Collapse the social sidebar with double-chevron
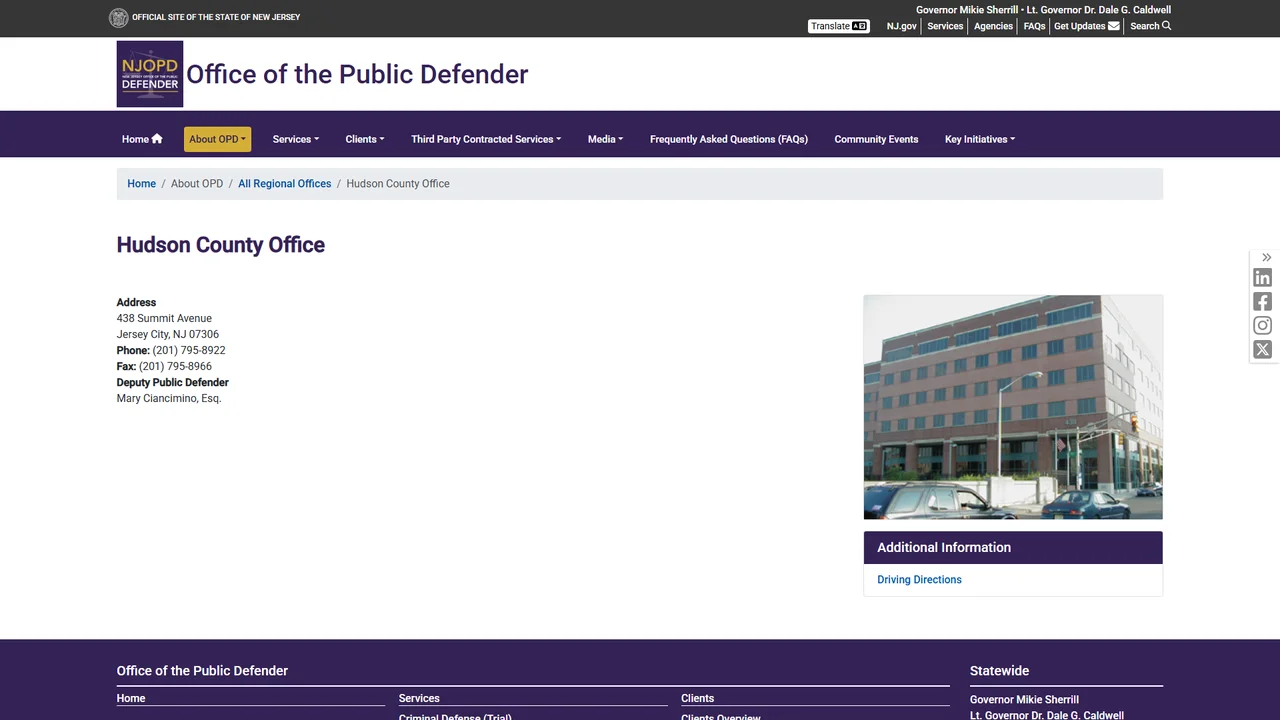The width and height of the screenshot is (1280, 720). [x=1266, y=257]
